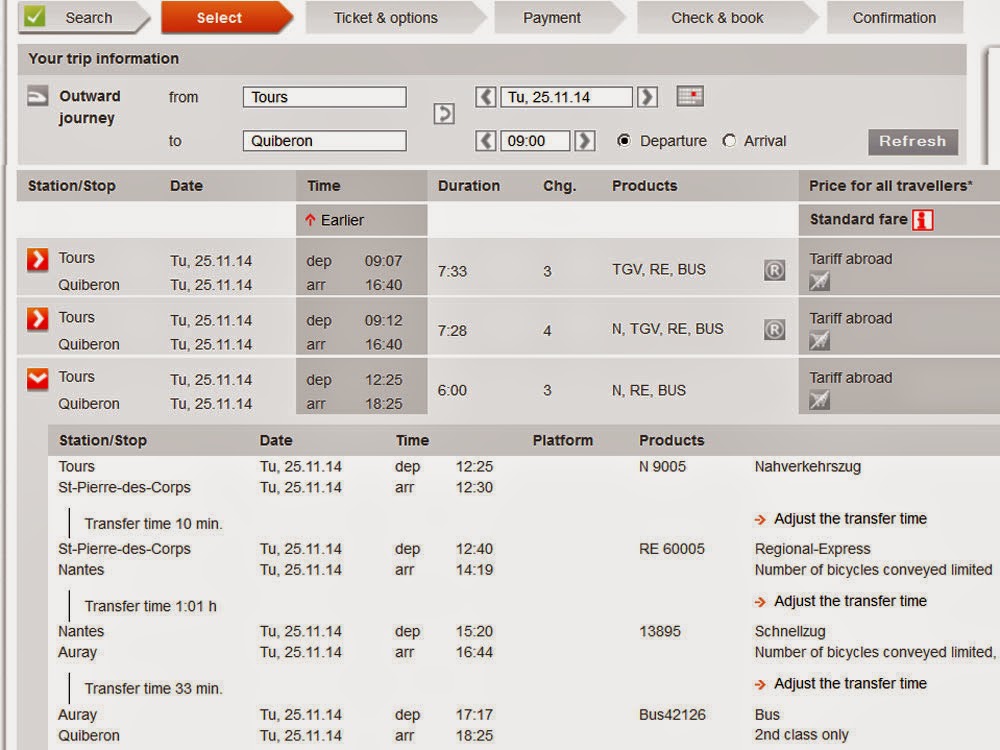Select the Arrival radio button

tap(729, 140)
